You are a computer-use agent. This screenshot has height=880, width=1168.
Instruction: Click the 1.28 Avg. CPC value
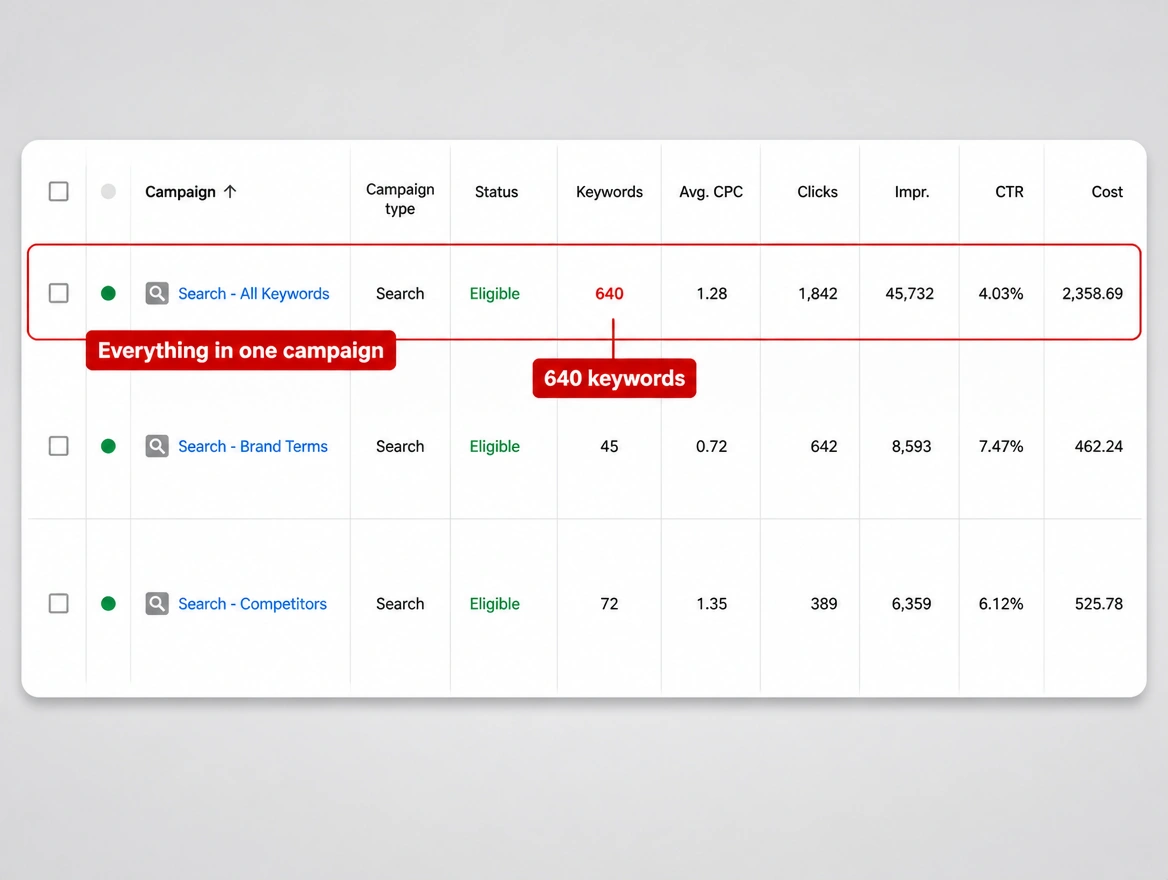coord(711,294)
